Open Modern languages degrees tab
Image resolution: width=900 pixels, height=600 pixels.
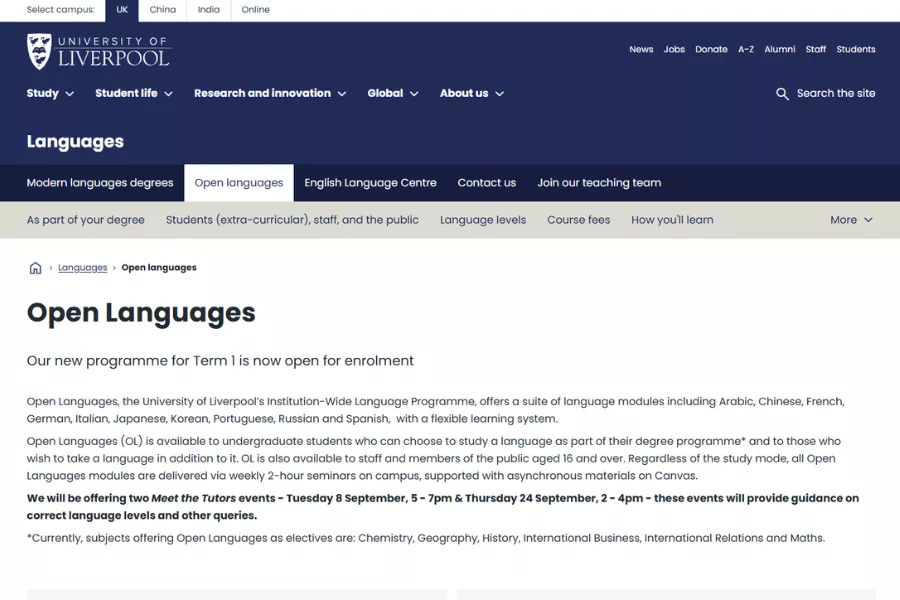click(x=100, y=183)
